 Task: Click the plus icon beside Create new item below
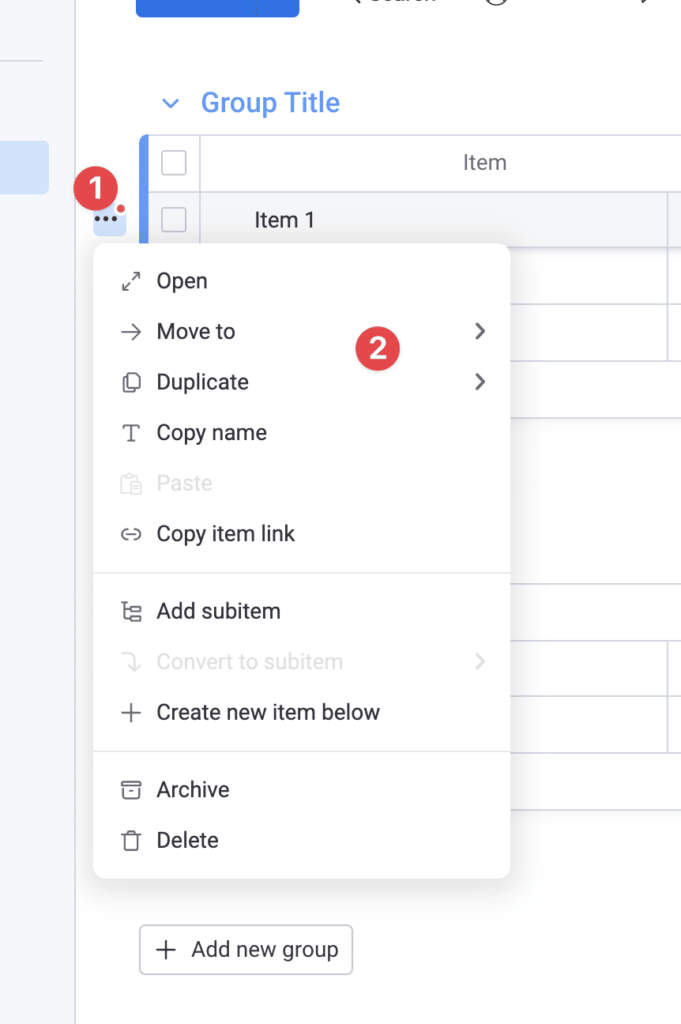(131, 712)
